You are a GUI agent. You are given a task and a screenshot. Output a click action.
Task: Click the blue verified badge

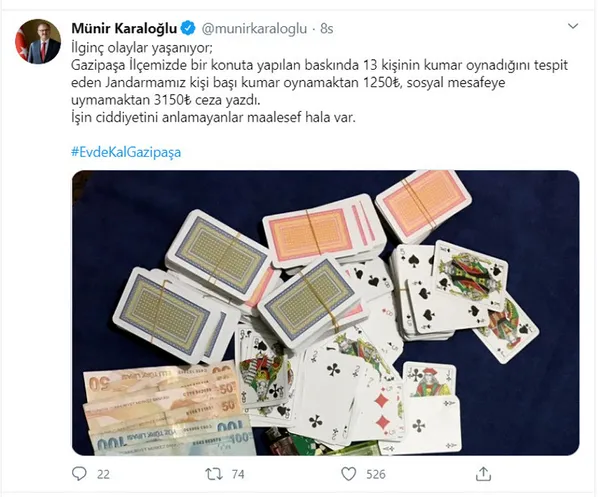[x=188, y=28]
